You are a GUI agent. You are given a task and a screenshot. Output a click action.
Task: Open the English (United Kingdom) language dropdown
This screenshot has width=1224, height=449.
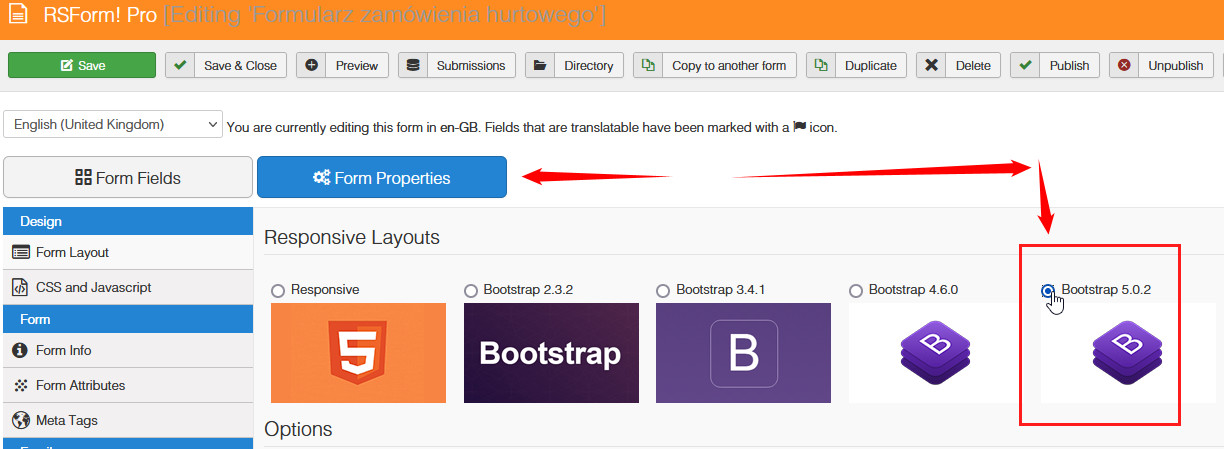pos(113,125)
